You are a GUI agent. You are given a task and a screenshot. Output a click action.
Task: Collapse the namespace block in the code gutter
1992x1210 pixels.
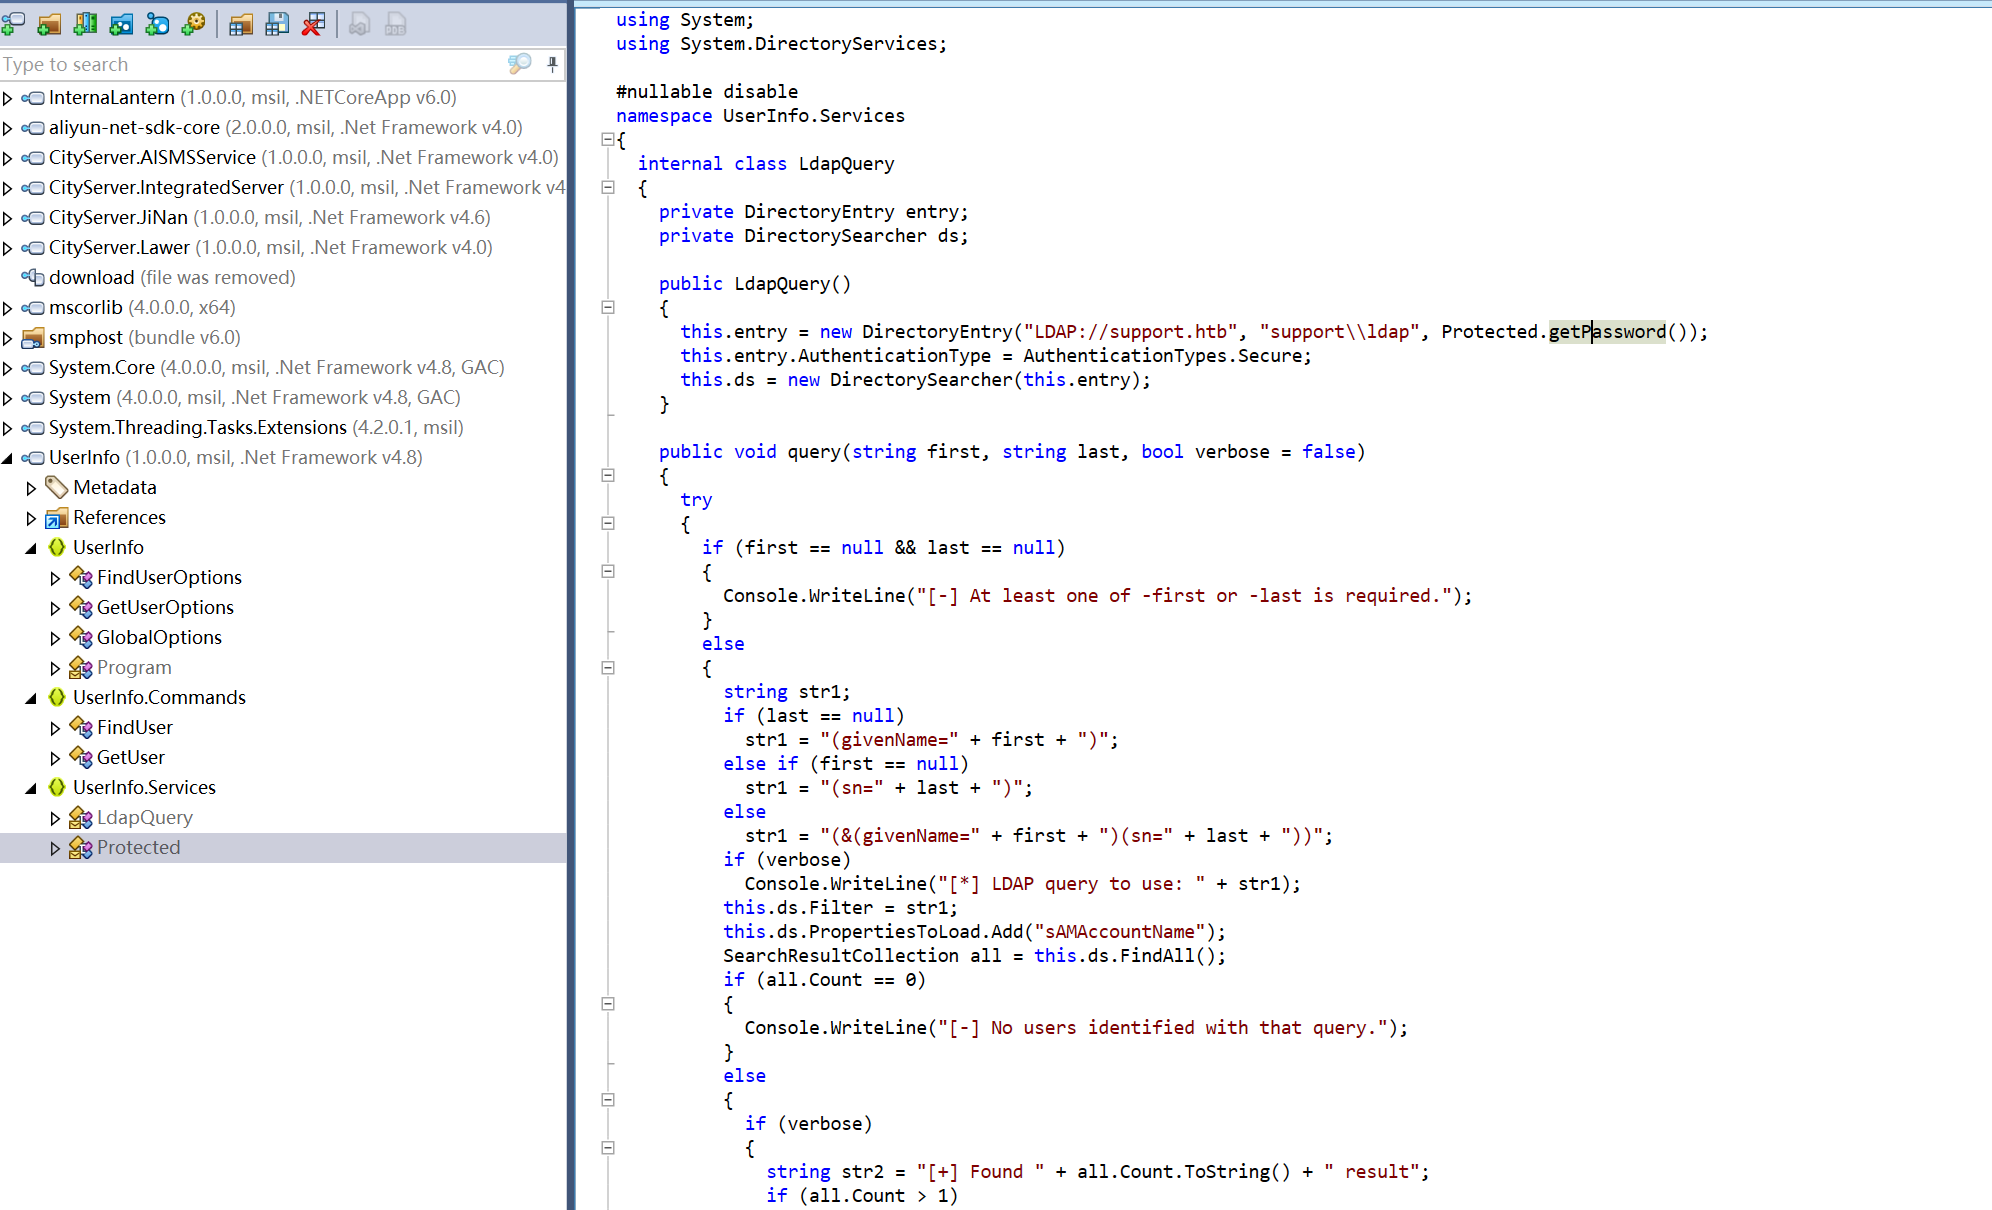[607, 139]
